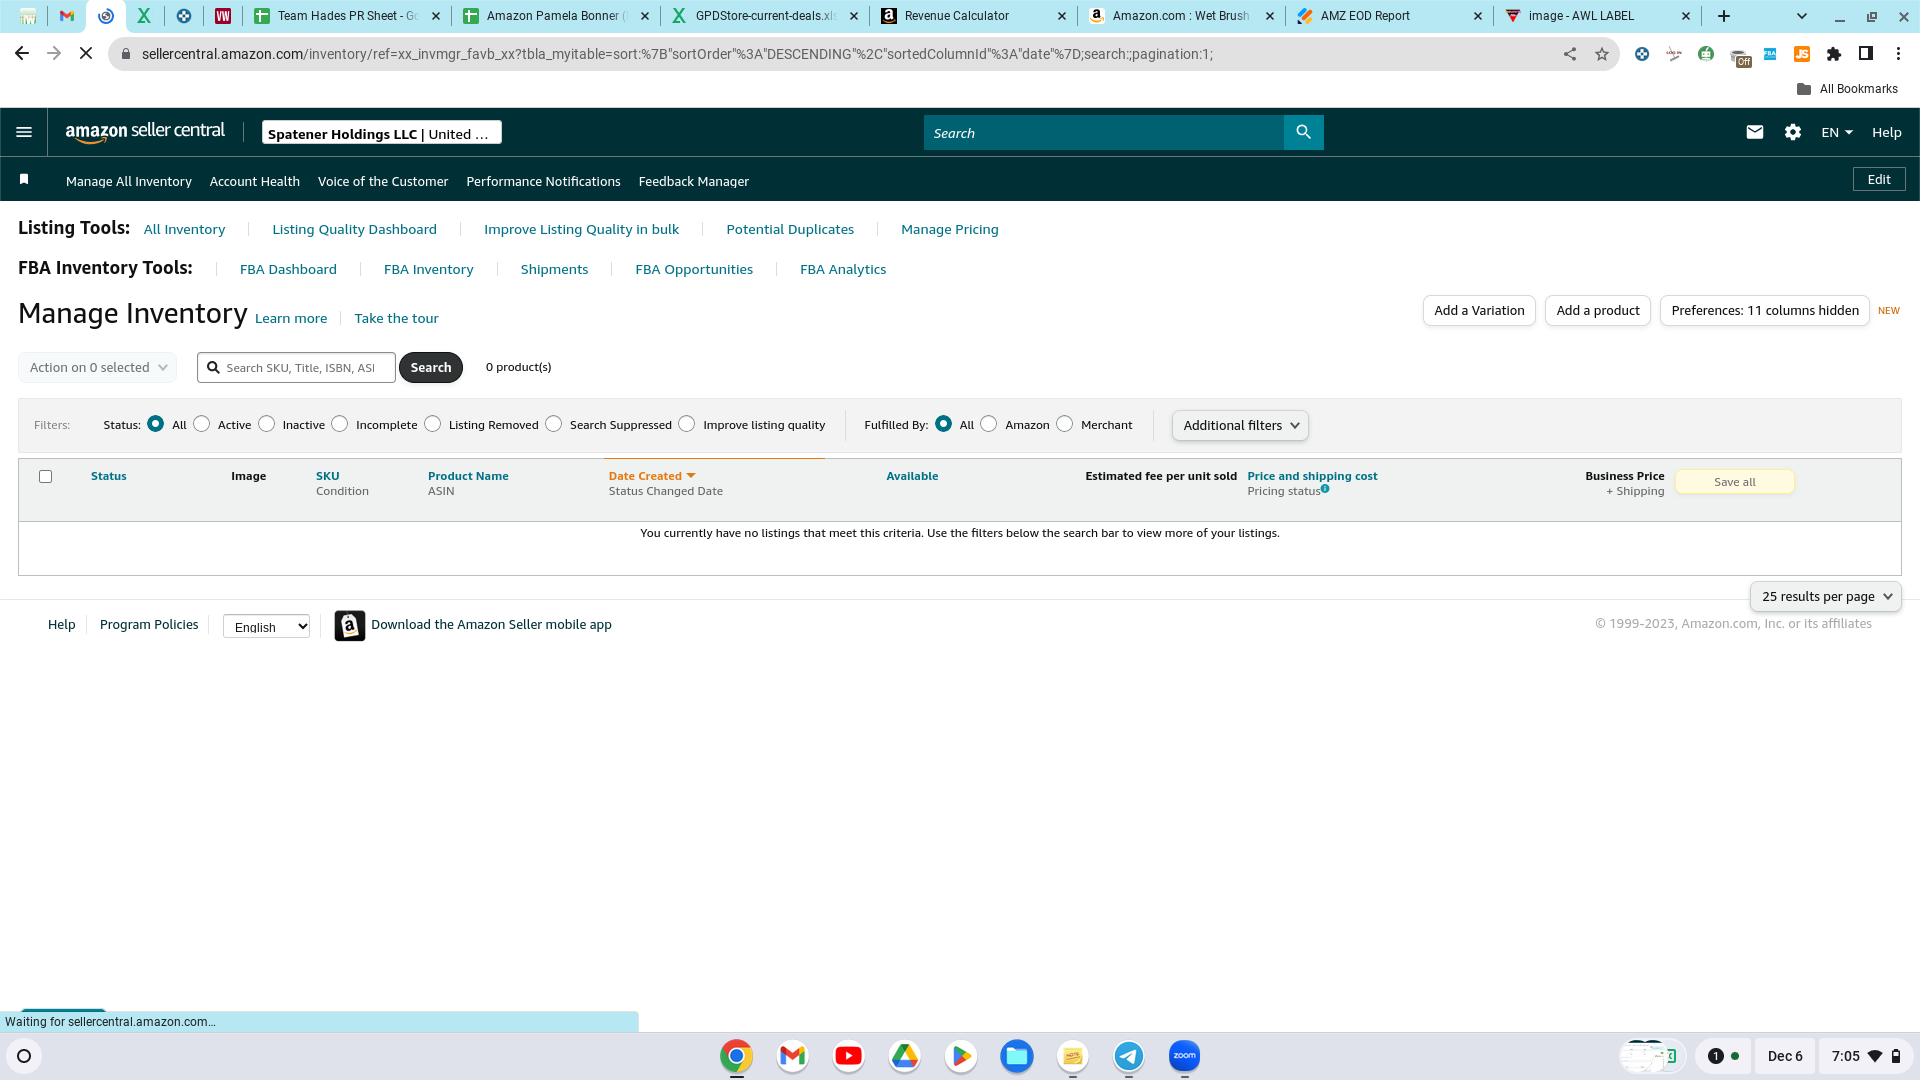
Task: Open the Chrome extensions puzzle icon
Action: pyautogui.click(x=1834, y=54)
